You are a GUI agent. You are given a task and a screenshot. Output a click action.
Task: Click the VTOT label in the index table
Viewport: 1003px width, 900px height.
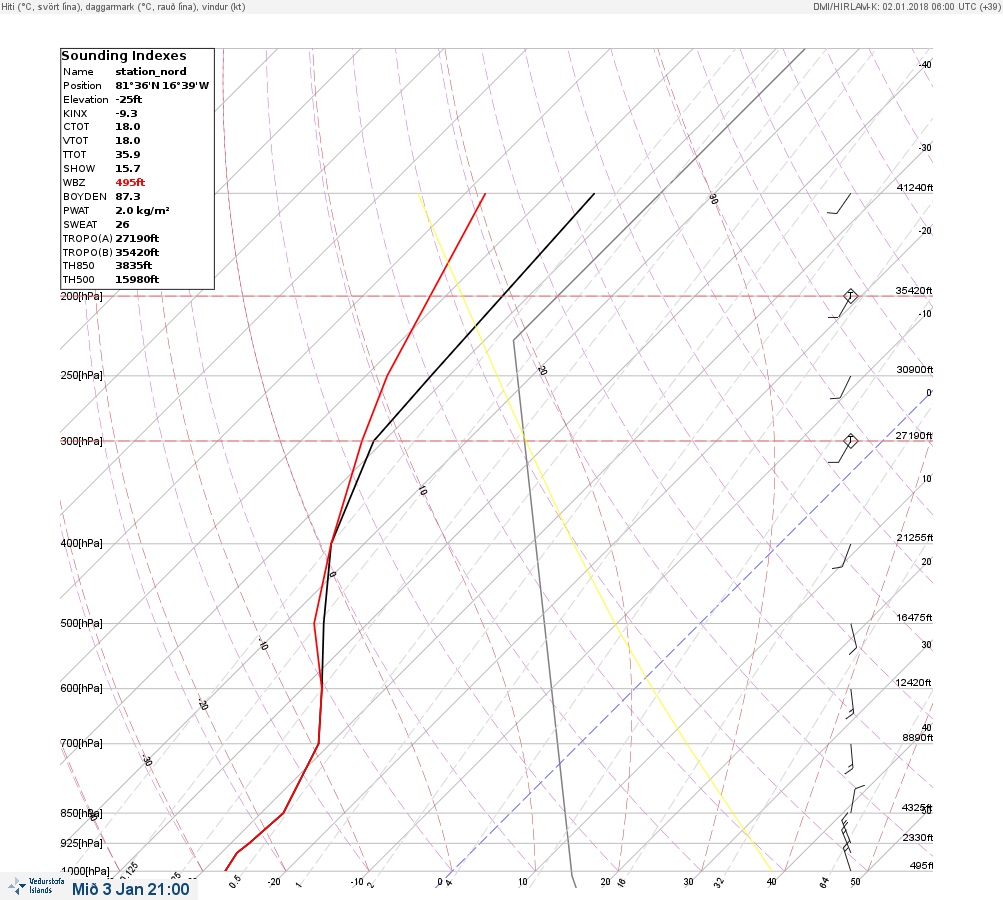pos(75,141)
